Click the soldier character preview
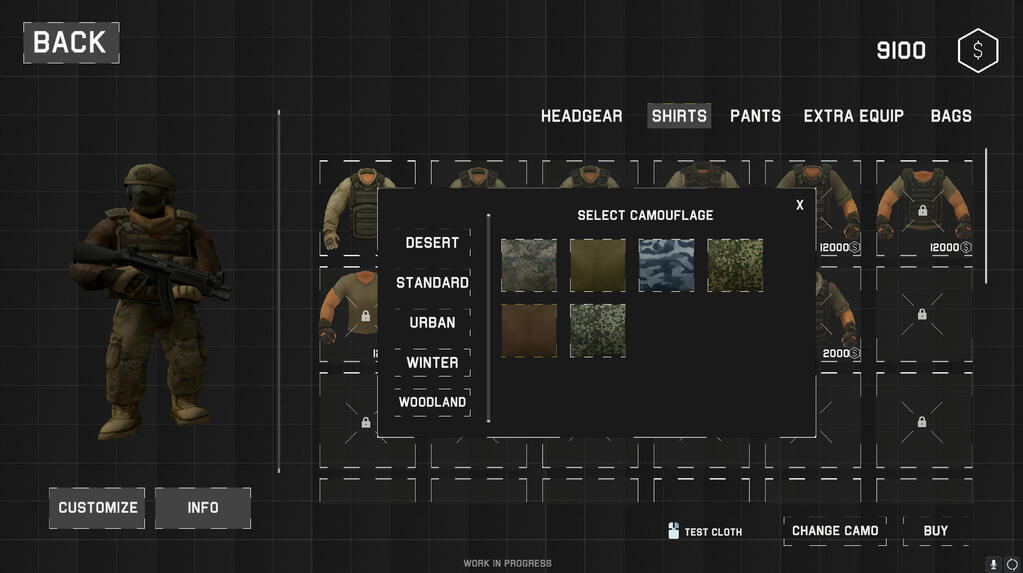The height and width of the screenshot is (573, 1023). (x=149, y=300)
